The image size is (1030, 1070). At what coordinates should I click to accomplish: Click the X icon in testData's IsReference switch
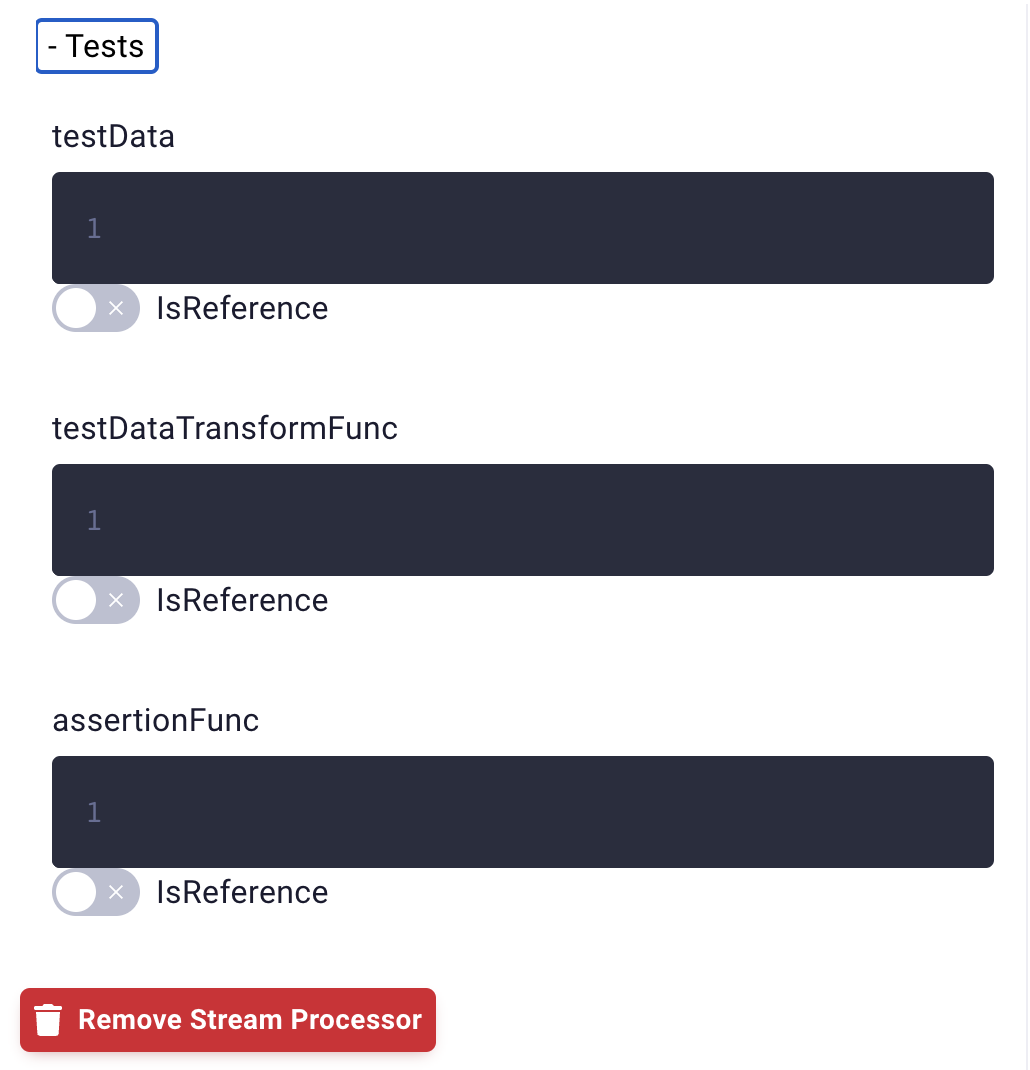[x=116, y=308]
